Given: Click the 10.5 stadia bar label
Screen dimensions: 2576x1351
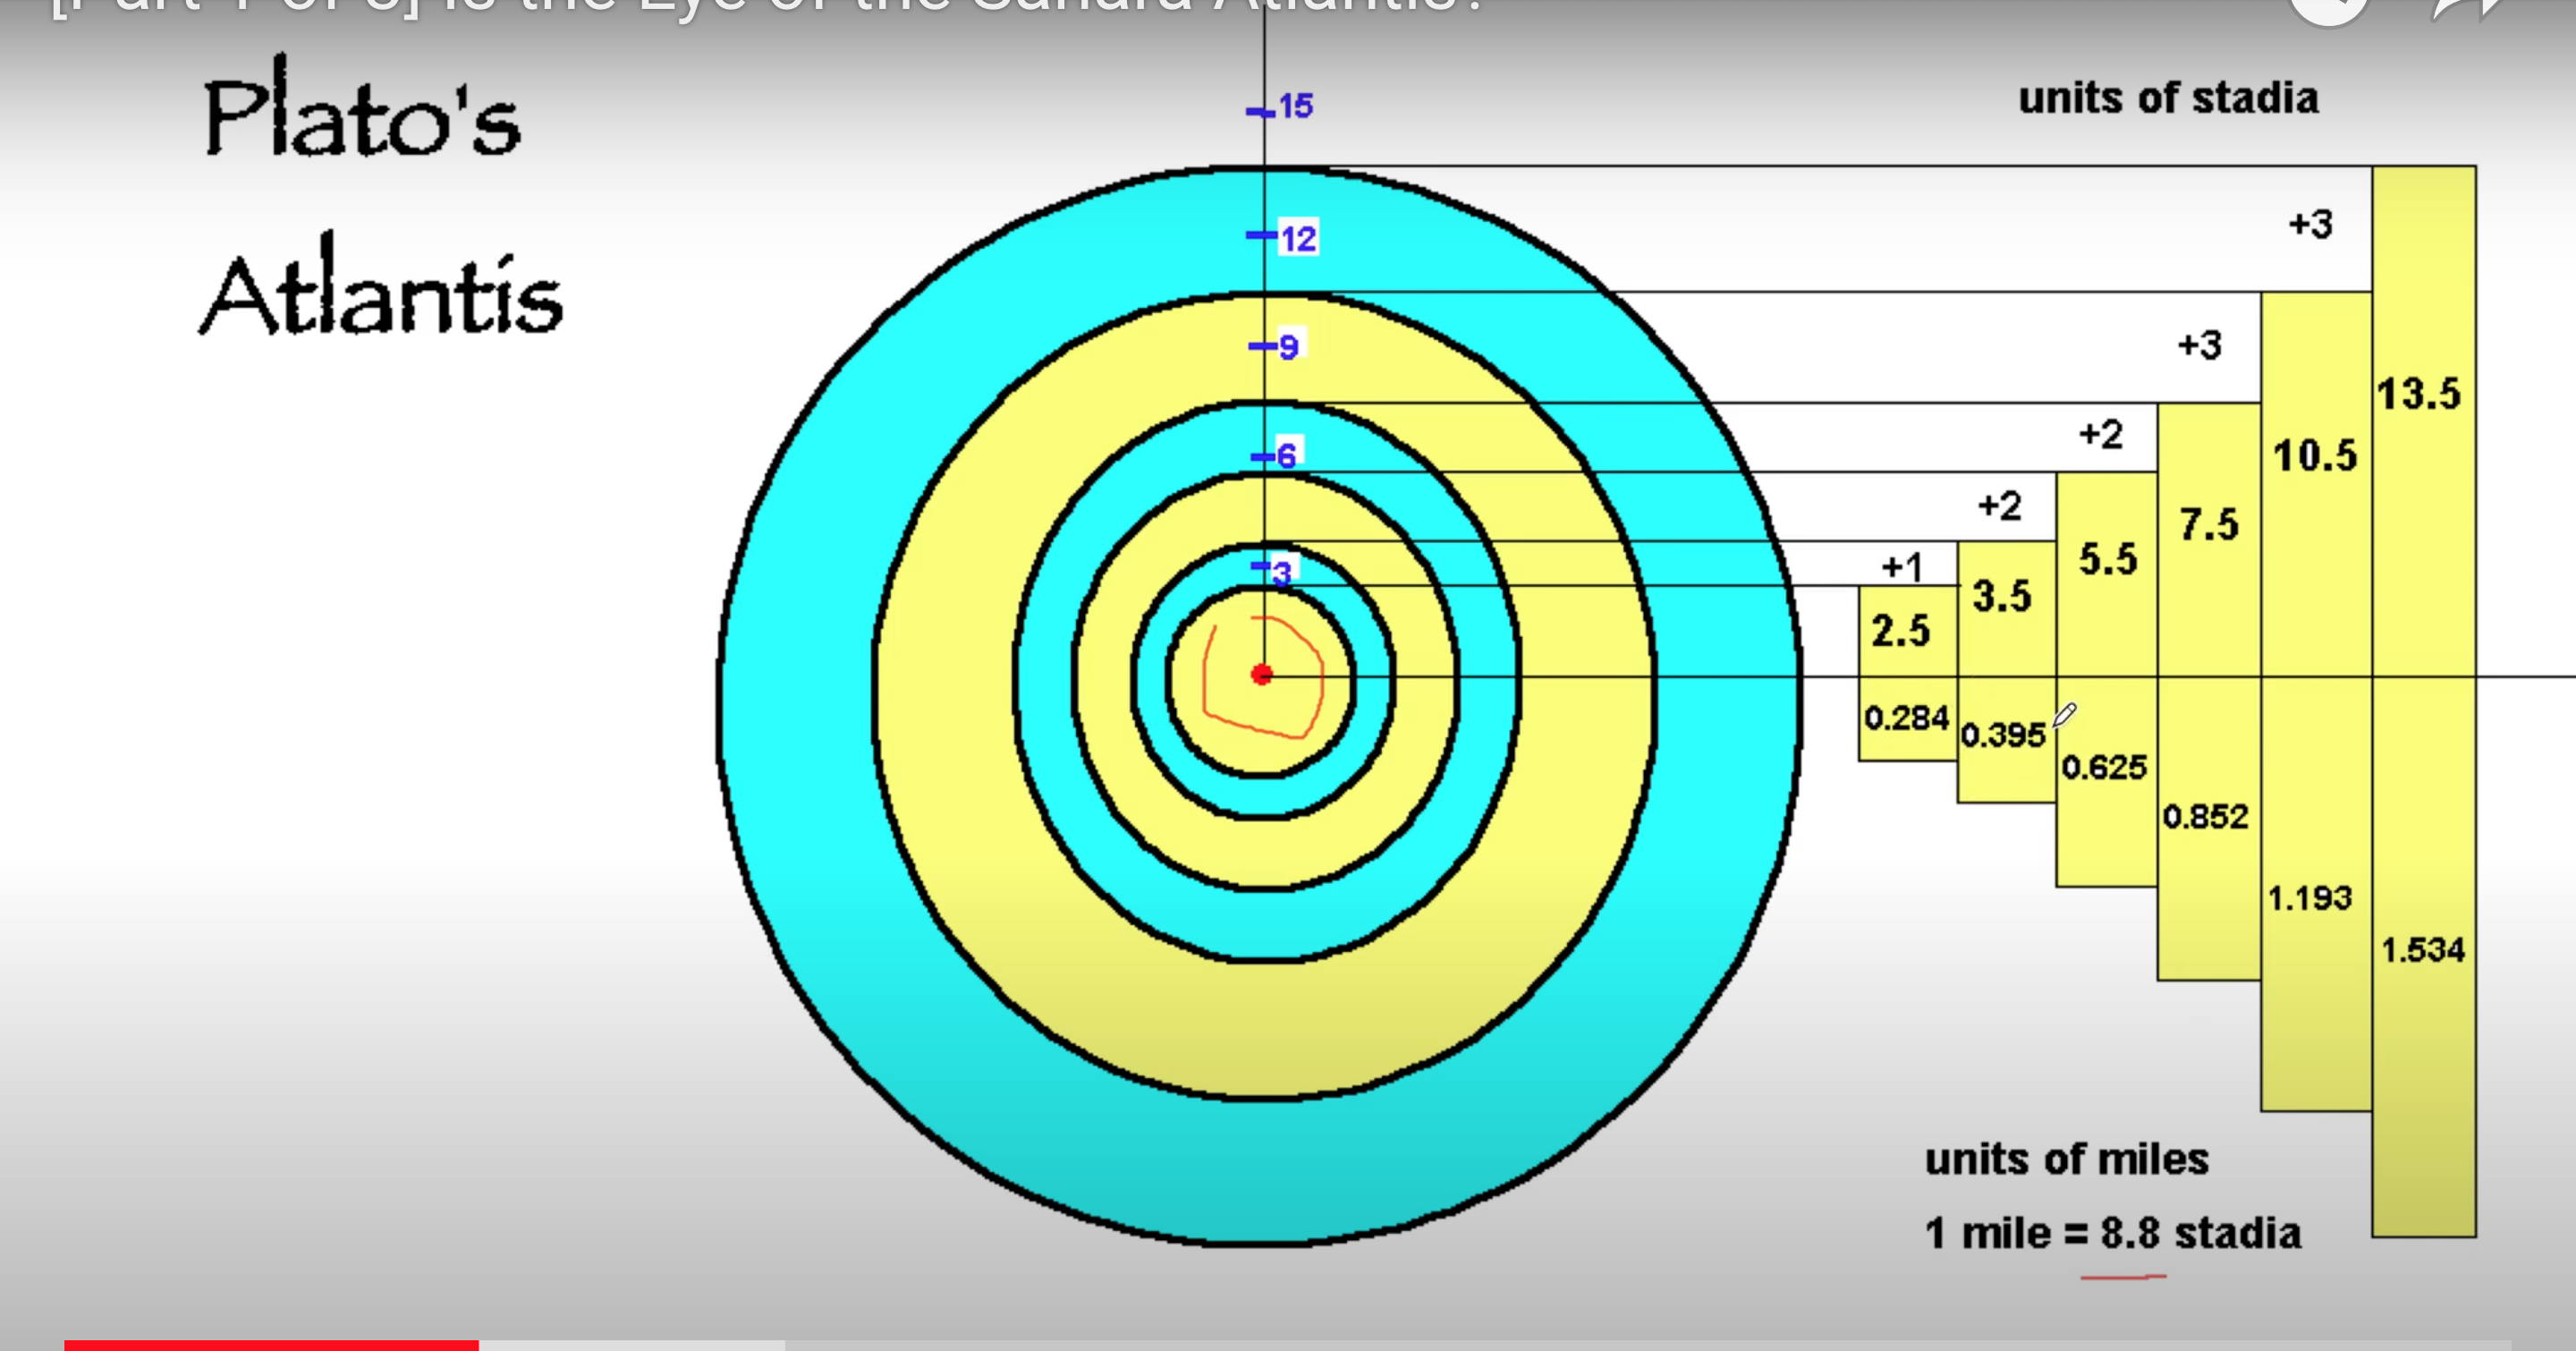Looking at the screenshot, I should (2314, 457).
